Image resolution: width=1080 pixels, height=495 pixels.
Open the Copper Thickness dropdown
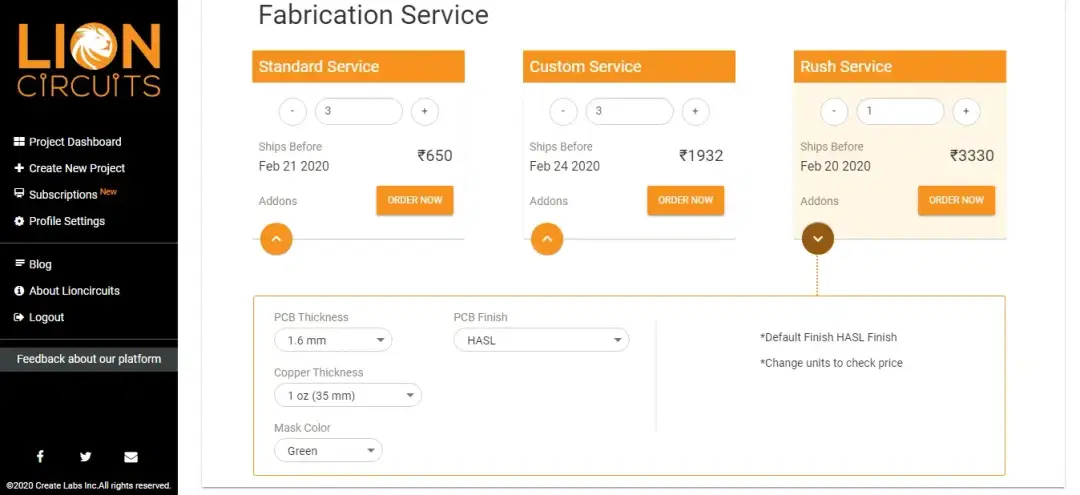(348, 395)
